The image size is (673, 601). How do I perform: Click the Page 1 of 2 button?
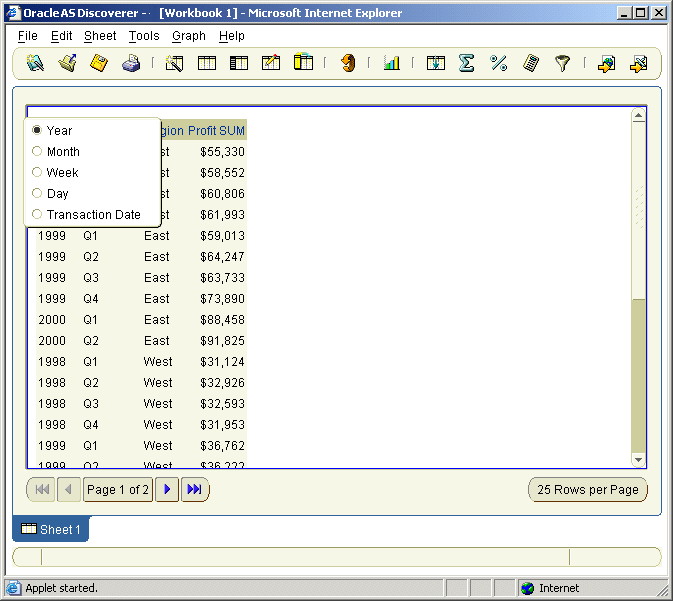pos(118,489)
